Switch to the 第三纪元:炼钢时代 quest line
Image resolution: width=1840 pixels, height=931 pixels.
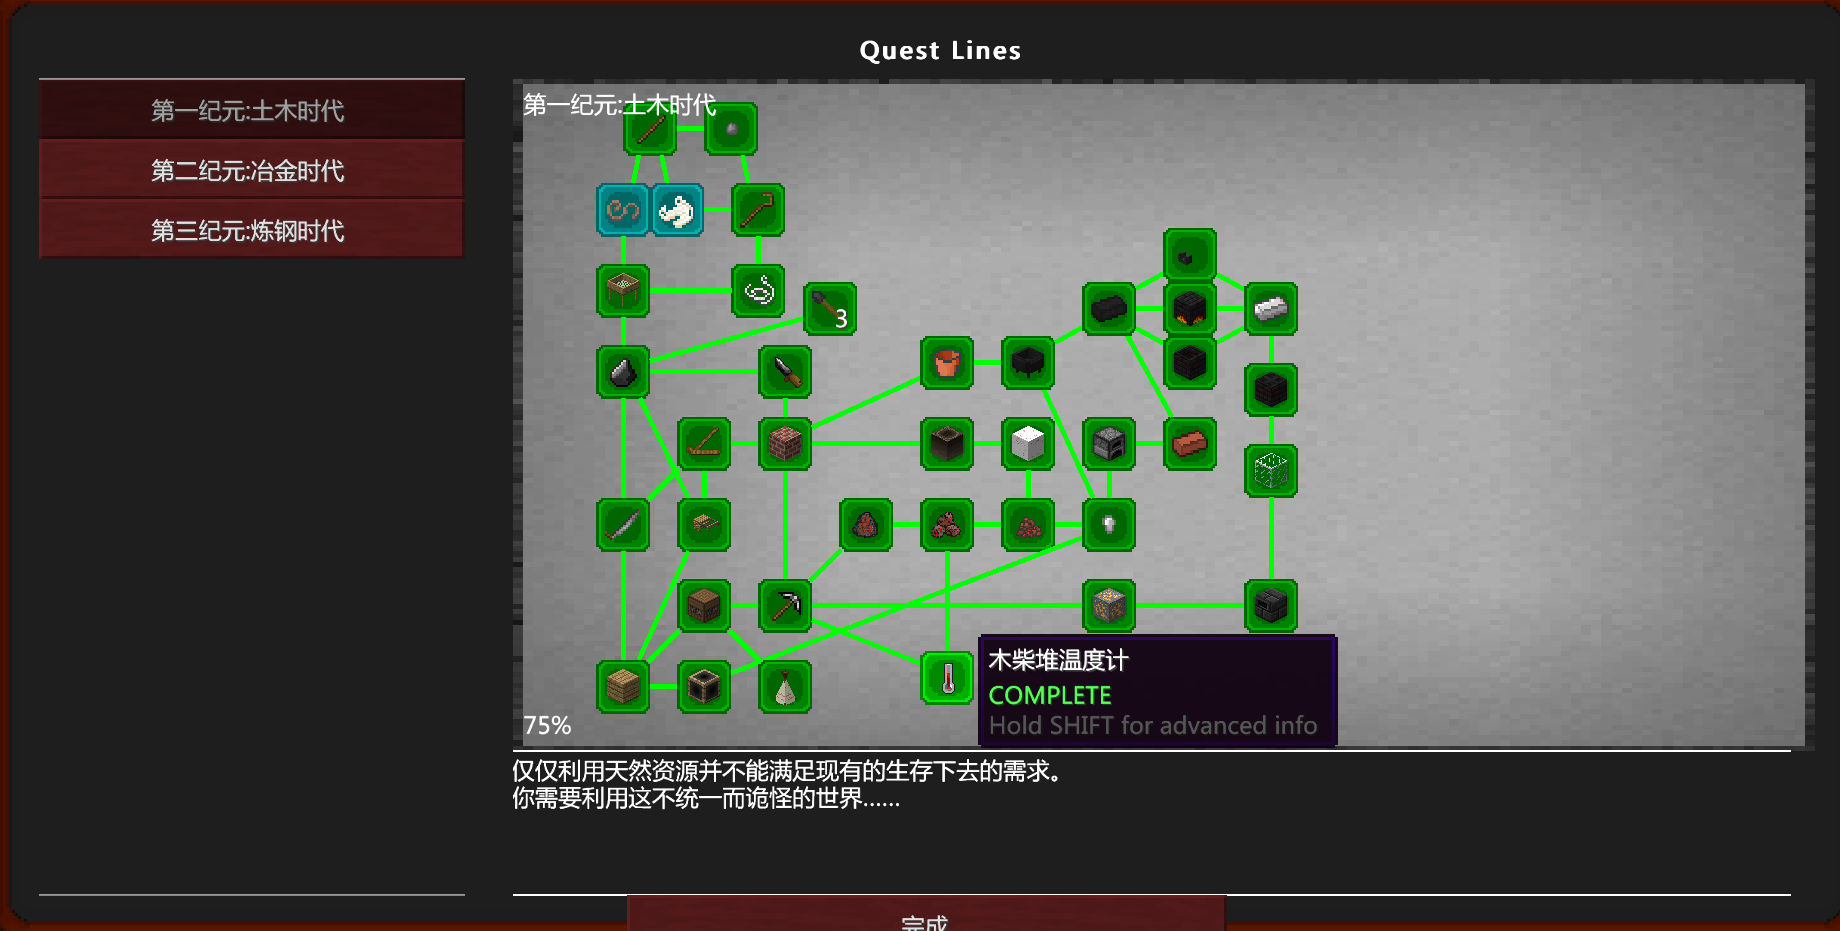point(252,230)
